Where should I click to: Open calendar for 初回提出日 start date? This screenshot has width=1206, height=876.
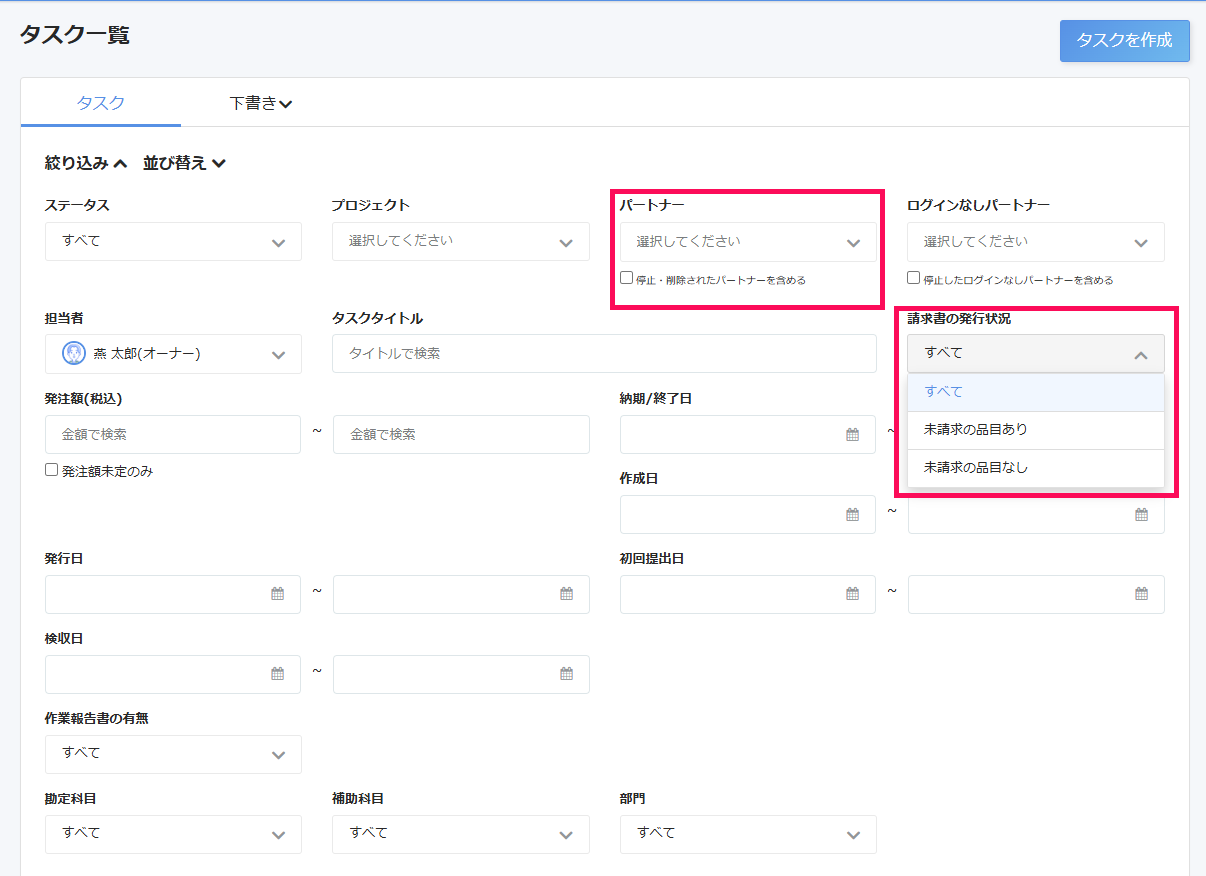click(x=853, y=594)
